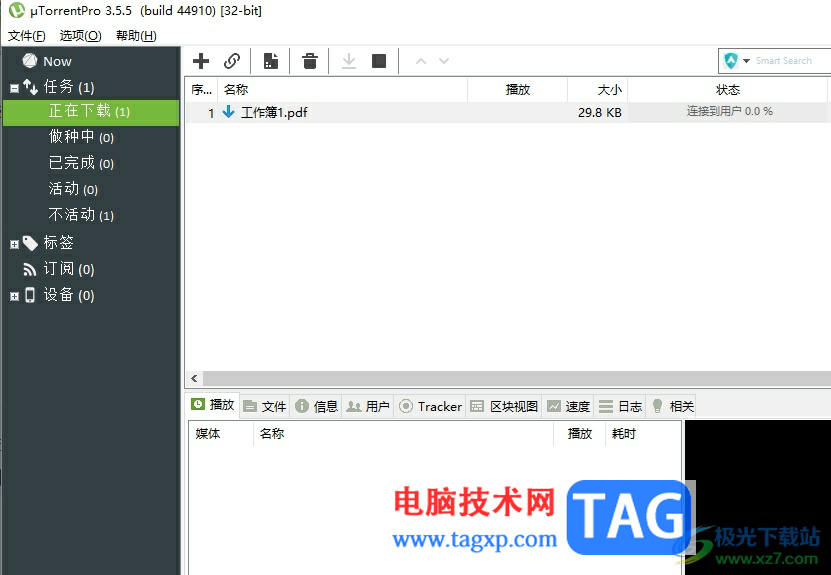Switch to the 日志 tab
831x575 pixels.
pyautogui.click(x=620, y=406)
